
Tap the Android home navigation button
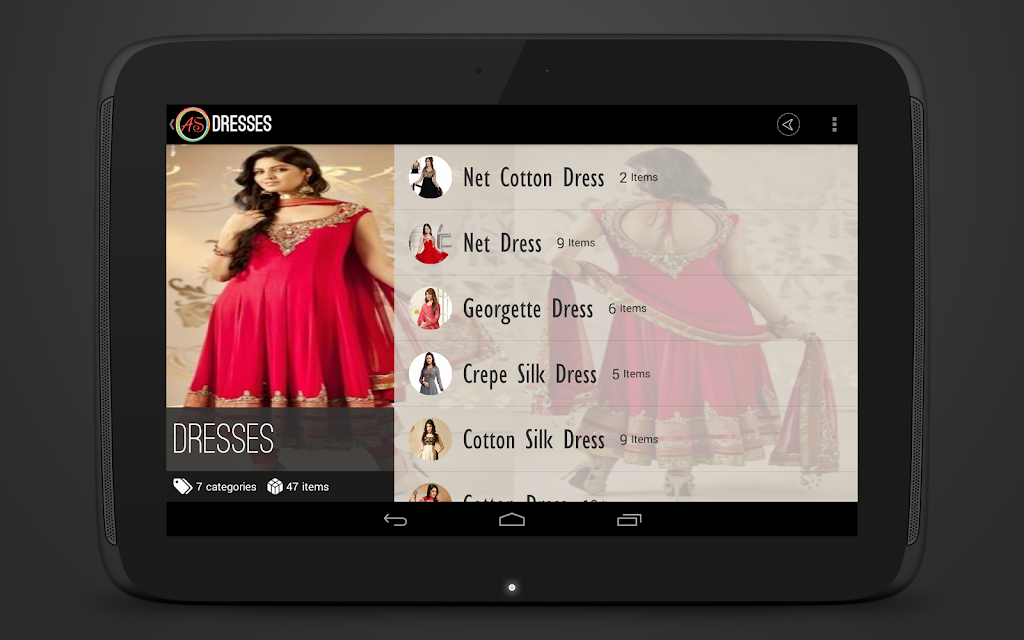click(512, 520)
